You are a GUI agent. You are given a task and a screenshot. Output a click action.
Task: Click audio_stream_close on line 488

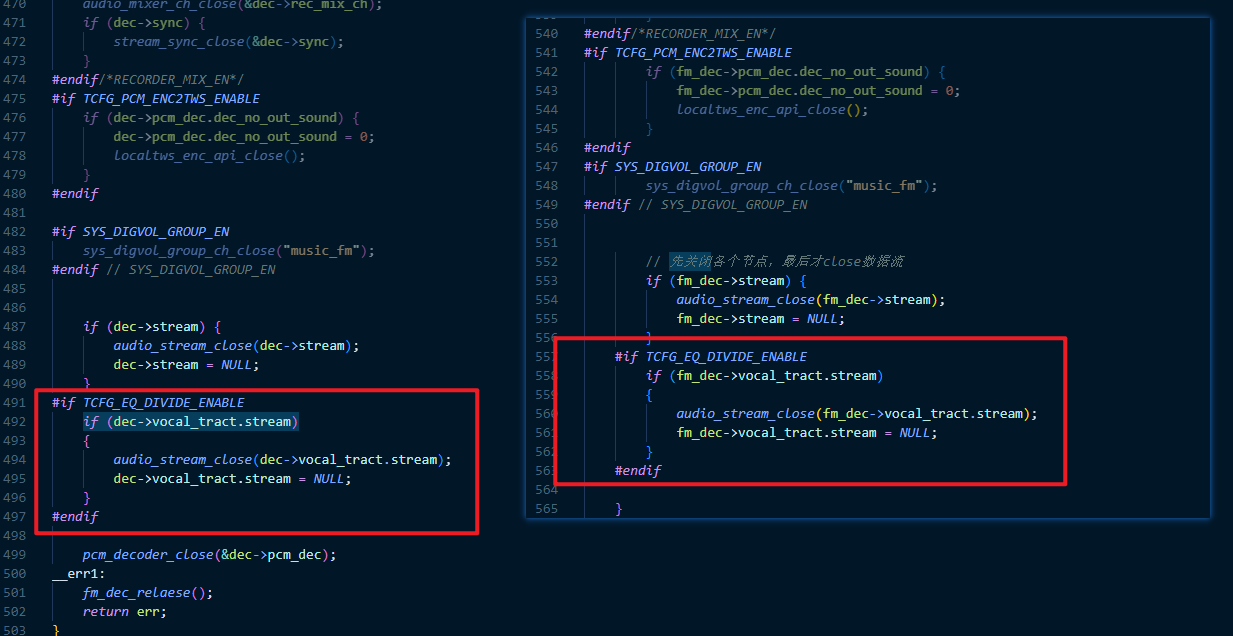pos(183,345)
